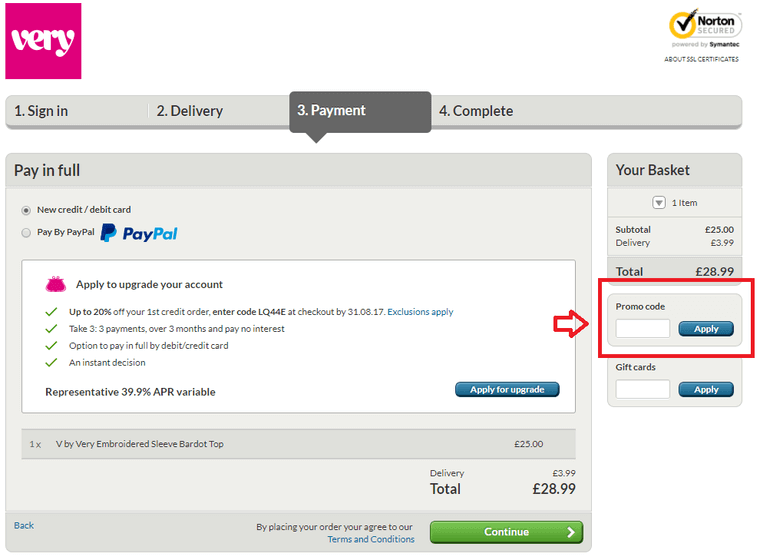Screen dimensions: 760x560
Task: Expand the 1 Item basket dropdown arrow
Action: click(x=659, y=203)
